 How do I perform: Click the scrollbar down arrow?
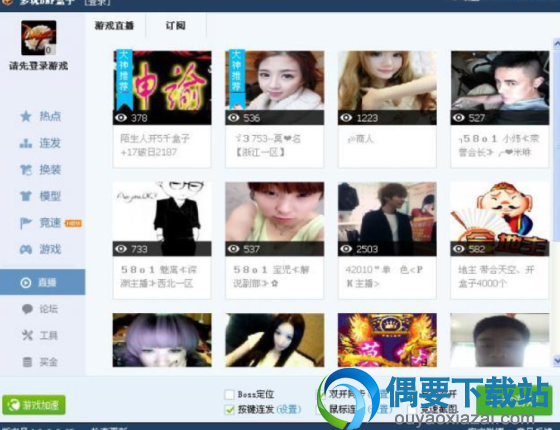[556, 360]
